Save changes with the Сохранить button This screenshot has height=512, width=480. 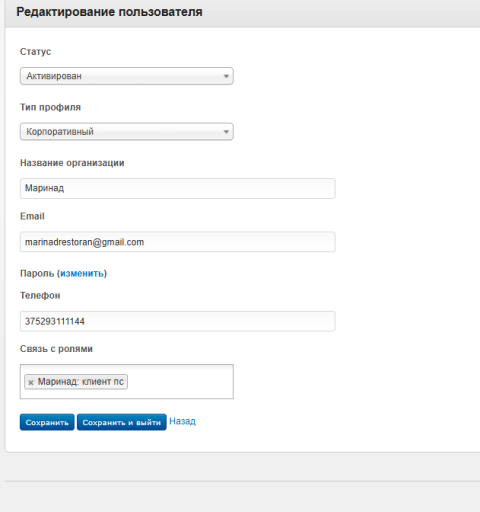tap(47, 422)
